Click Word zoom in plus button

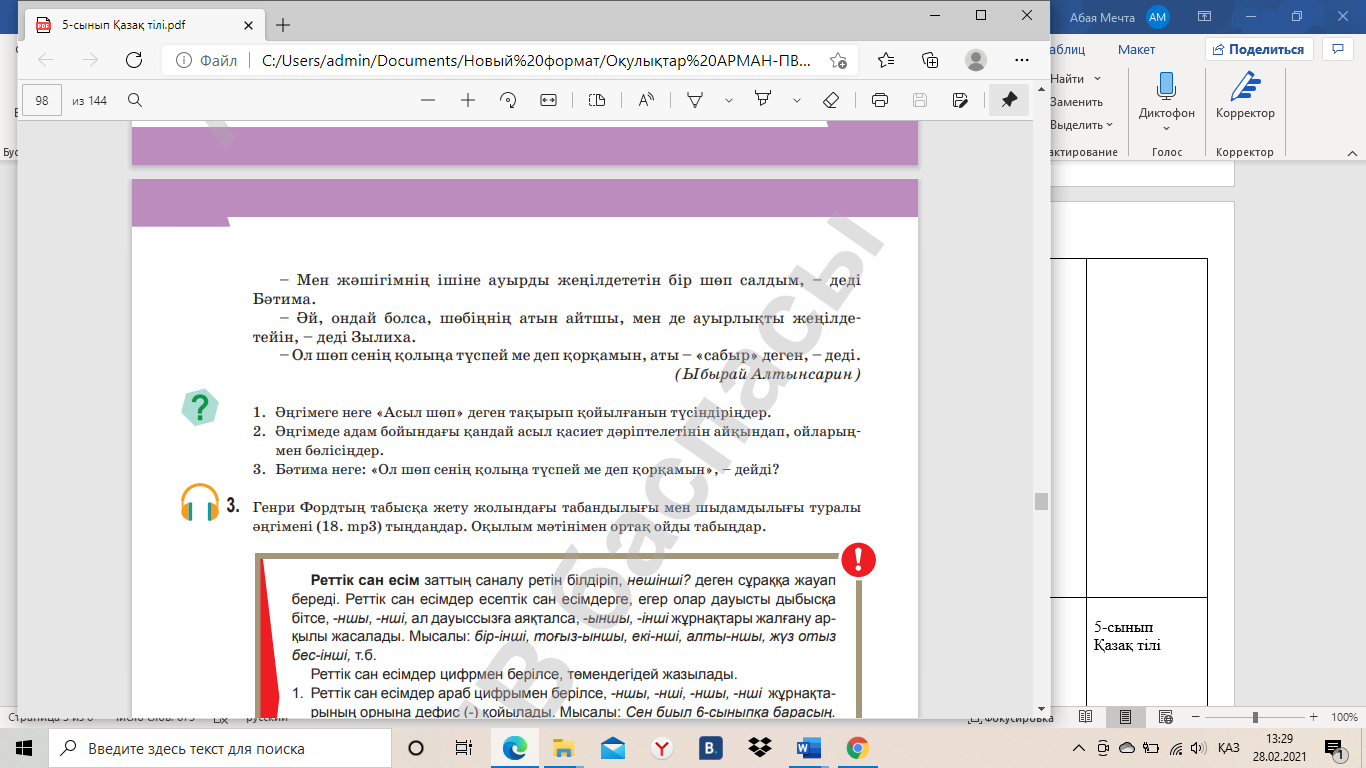(x=1313, y=717)
